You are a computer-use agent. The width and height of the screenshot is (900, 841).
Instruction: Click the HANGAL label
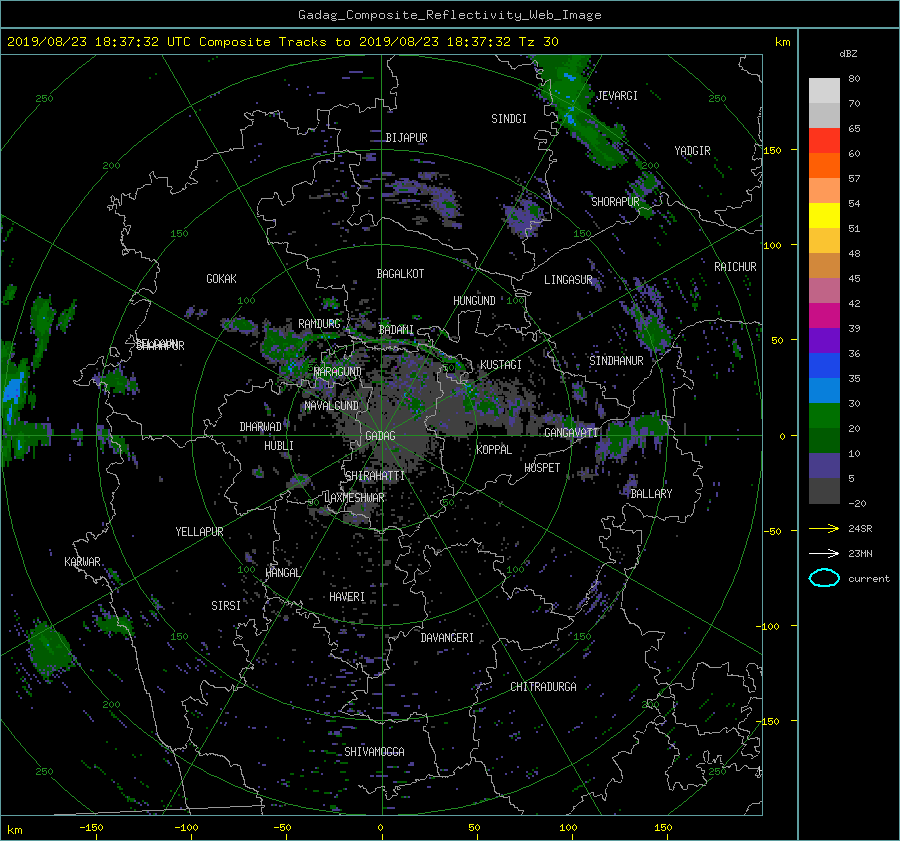[x=282, y=573]
